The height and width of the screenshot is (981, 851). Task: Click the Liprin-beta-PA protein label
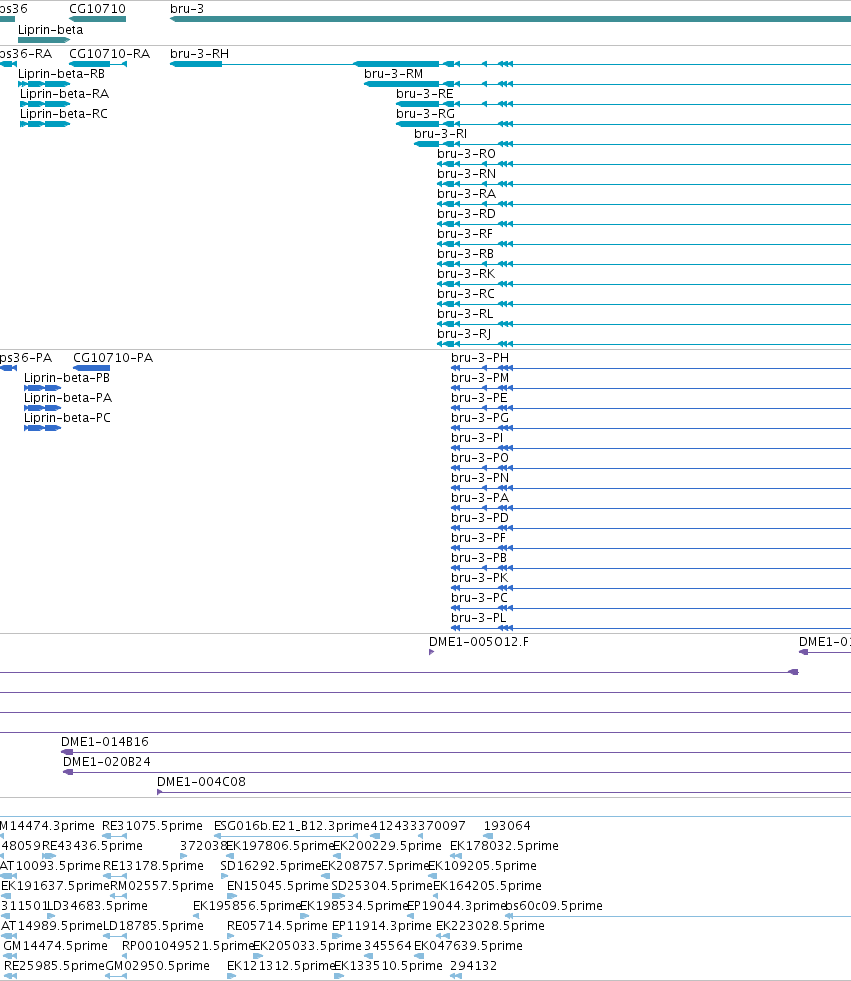point(68,398)
